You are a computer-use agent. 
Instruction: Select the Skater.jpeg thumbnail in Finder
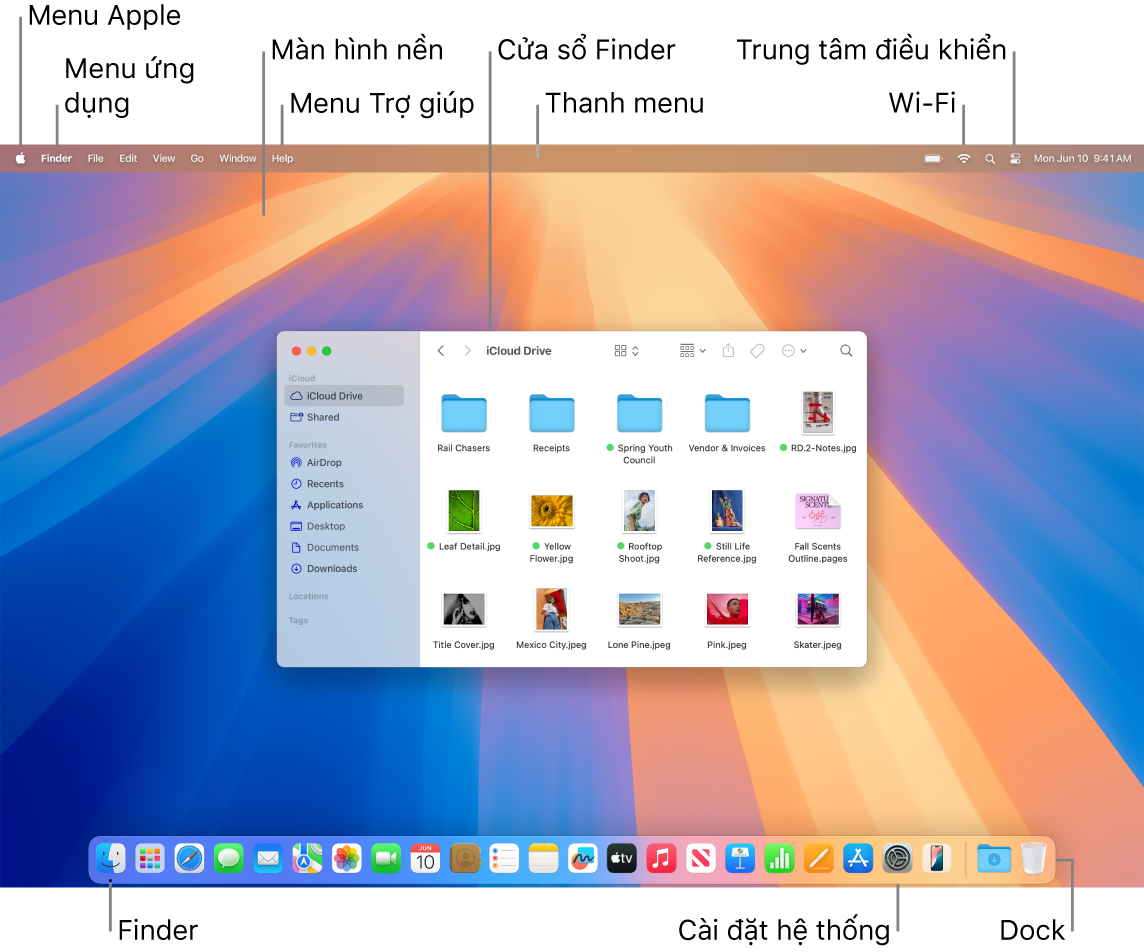point(817,609)
